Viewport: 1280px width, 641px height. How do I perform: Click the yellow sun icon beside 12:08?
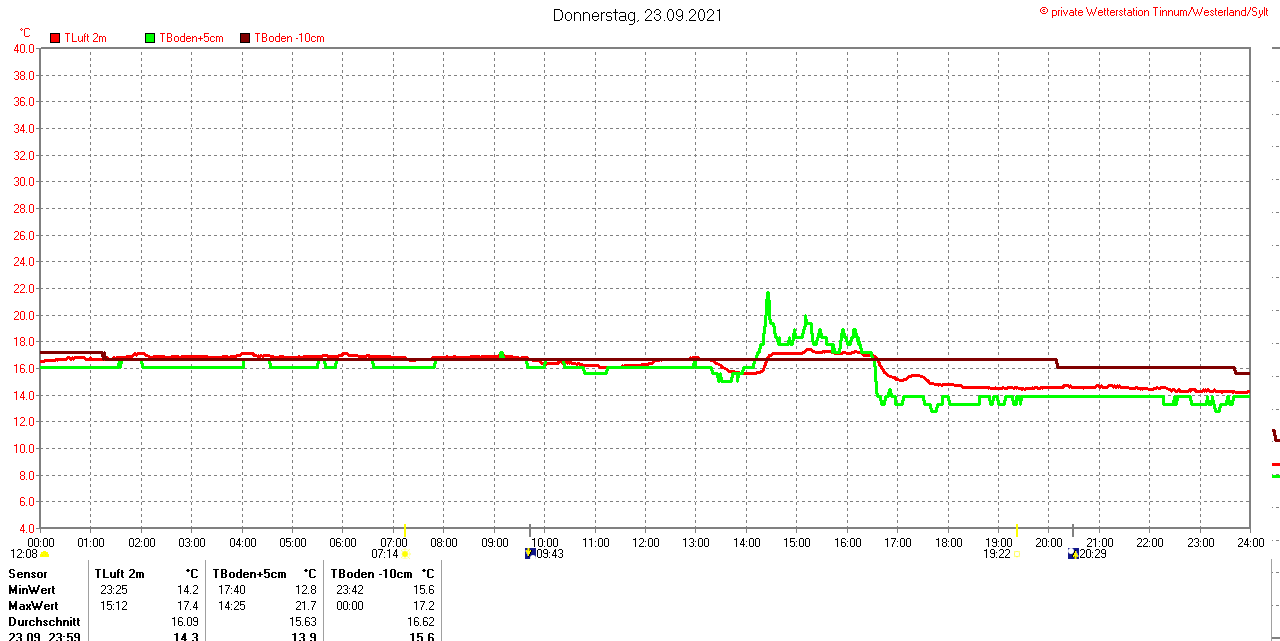point(44,554)
